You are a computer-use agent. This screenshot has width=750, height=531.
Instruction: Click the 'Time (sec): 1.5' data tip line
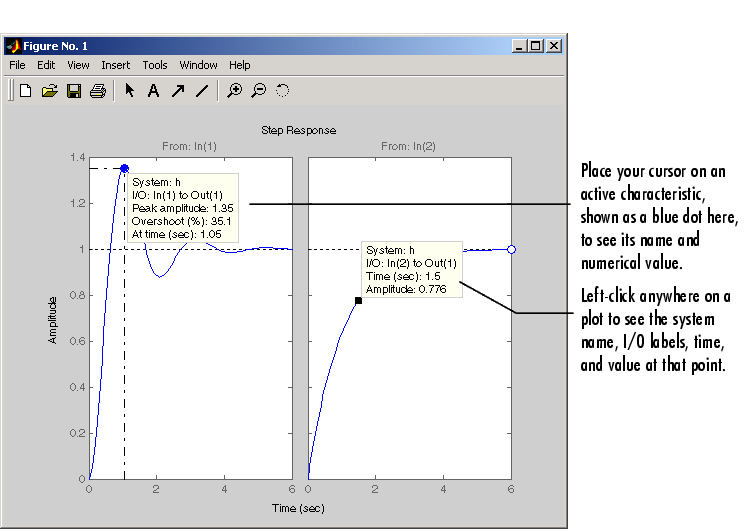tap(403, 276)
